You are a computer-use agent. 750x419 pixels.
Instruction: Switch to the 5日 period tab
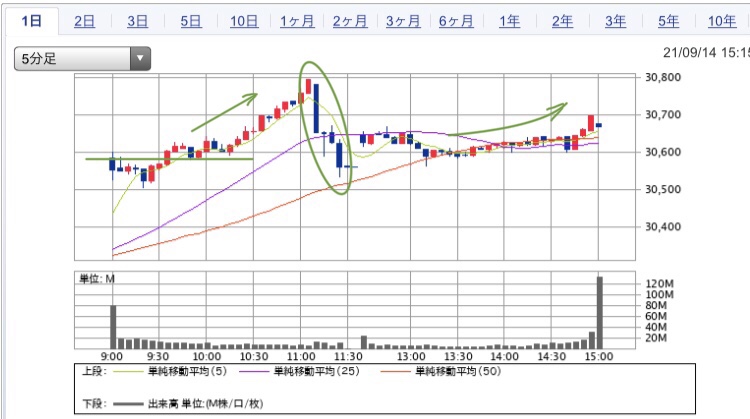(x=190, y=21)
